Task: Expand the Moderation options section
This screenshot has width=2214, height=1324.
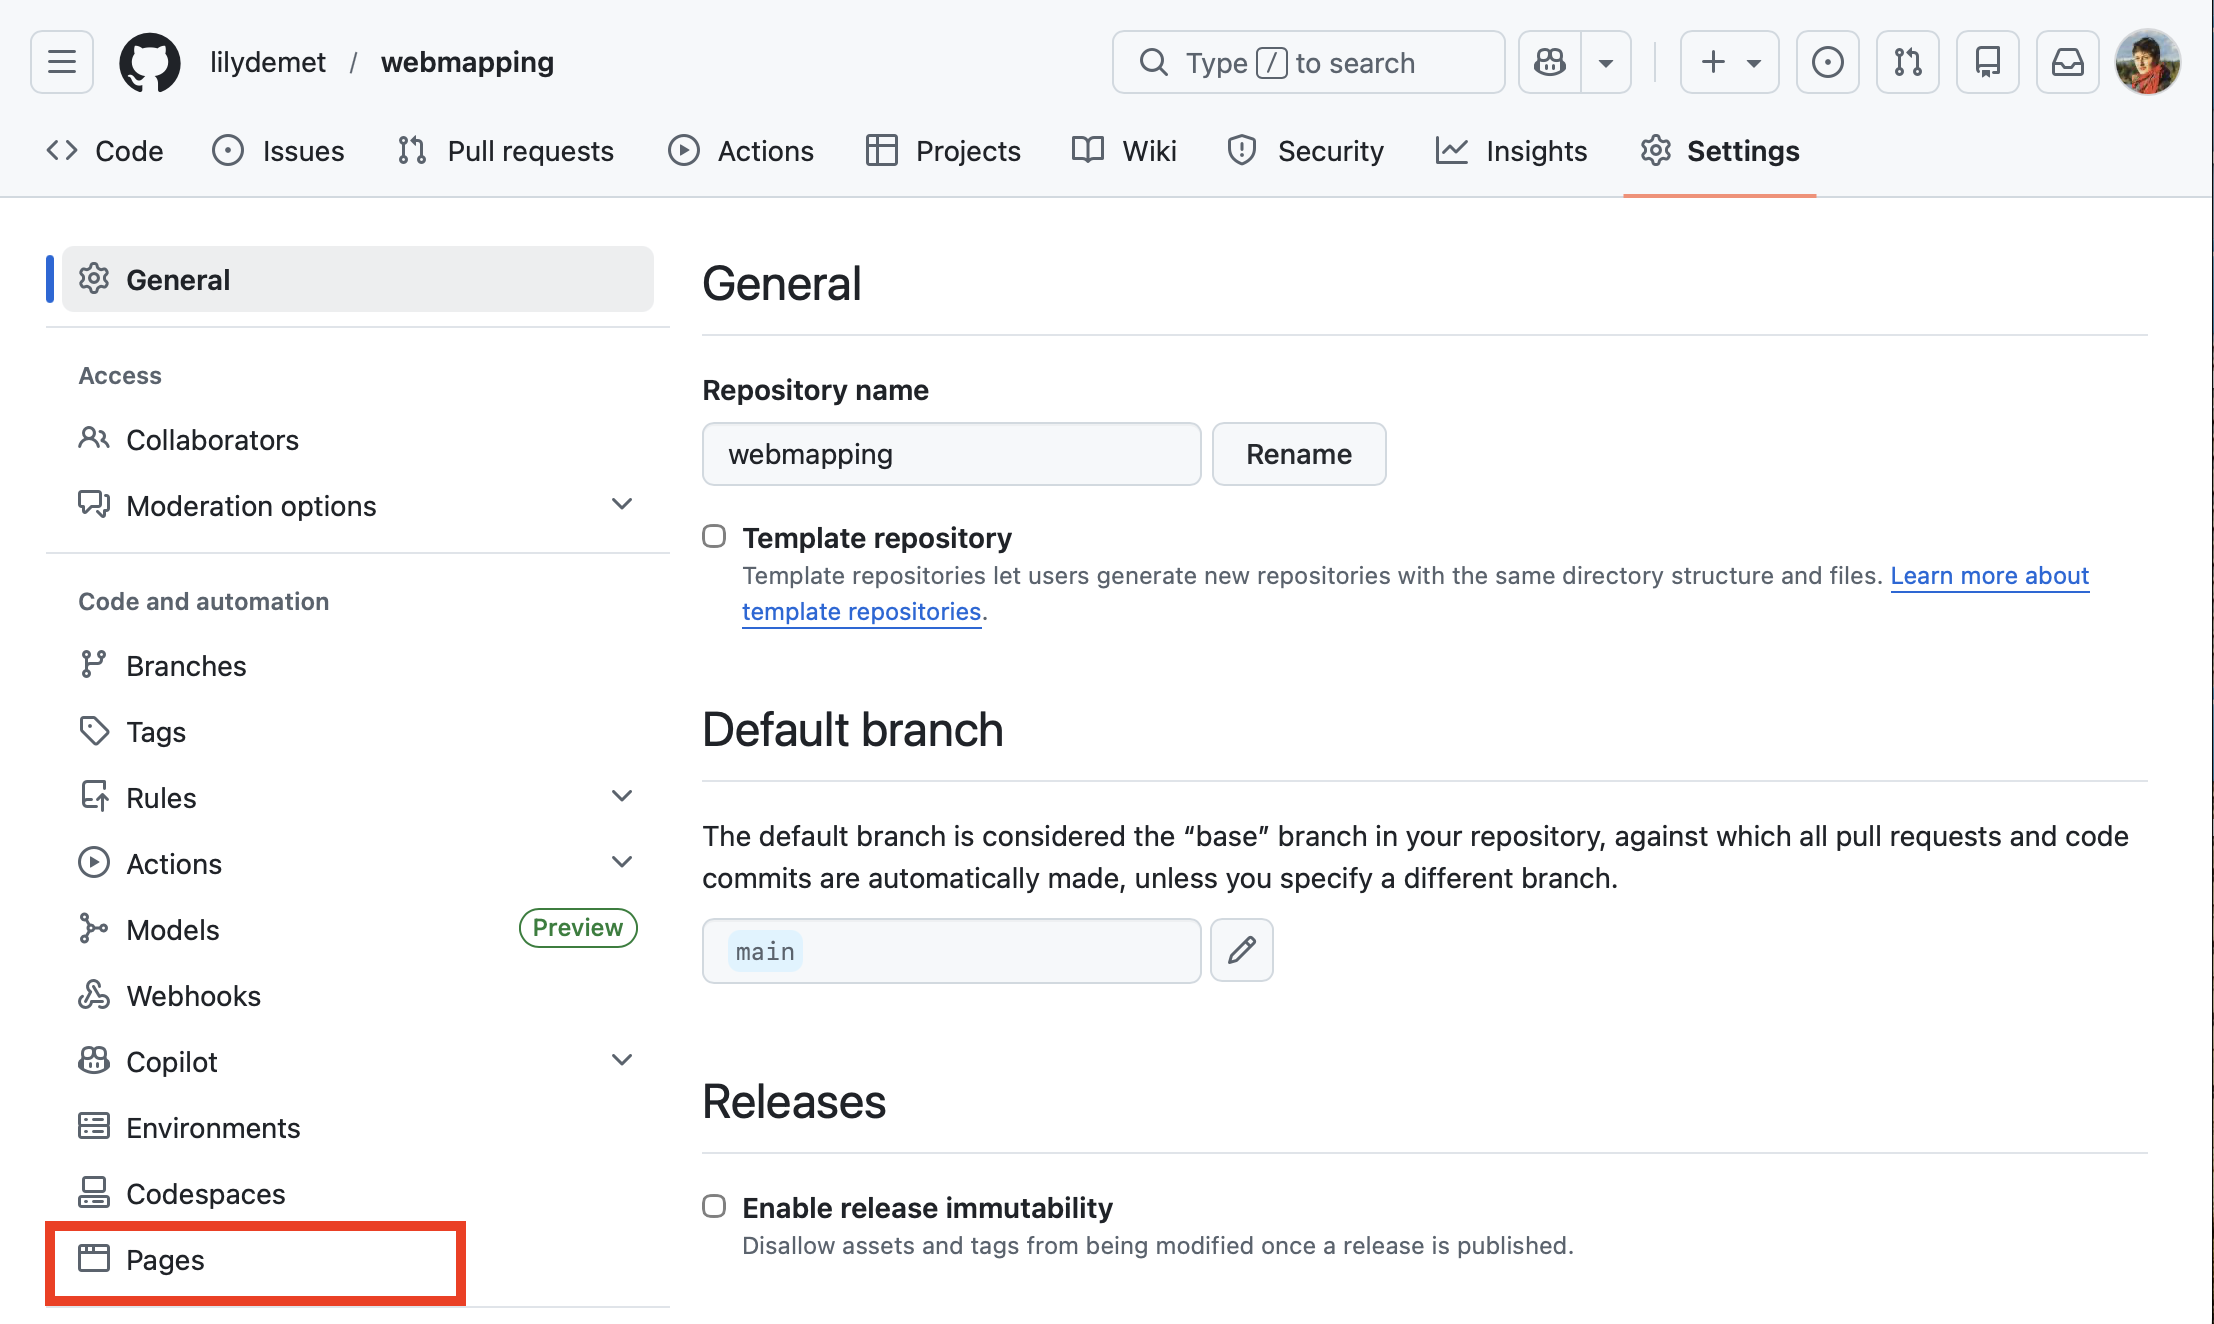Action: click(621, 504)
